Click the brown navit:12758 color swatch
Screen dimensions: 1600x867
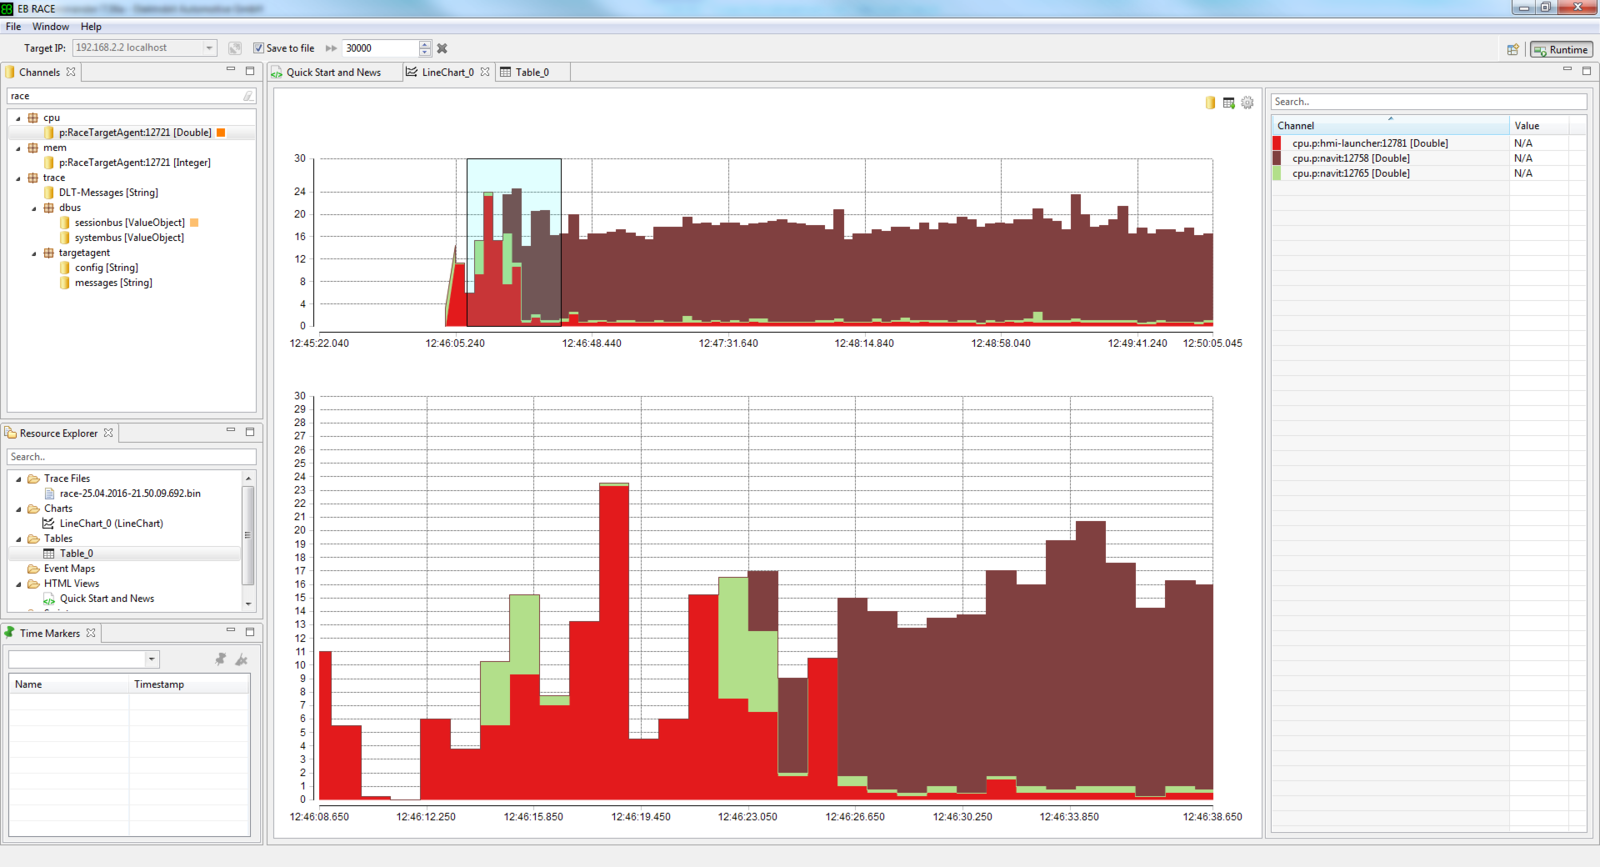point(1277,158)
